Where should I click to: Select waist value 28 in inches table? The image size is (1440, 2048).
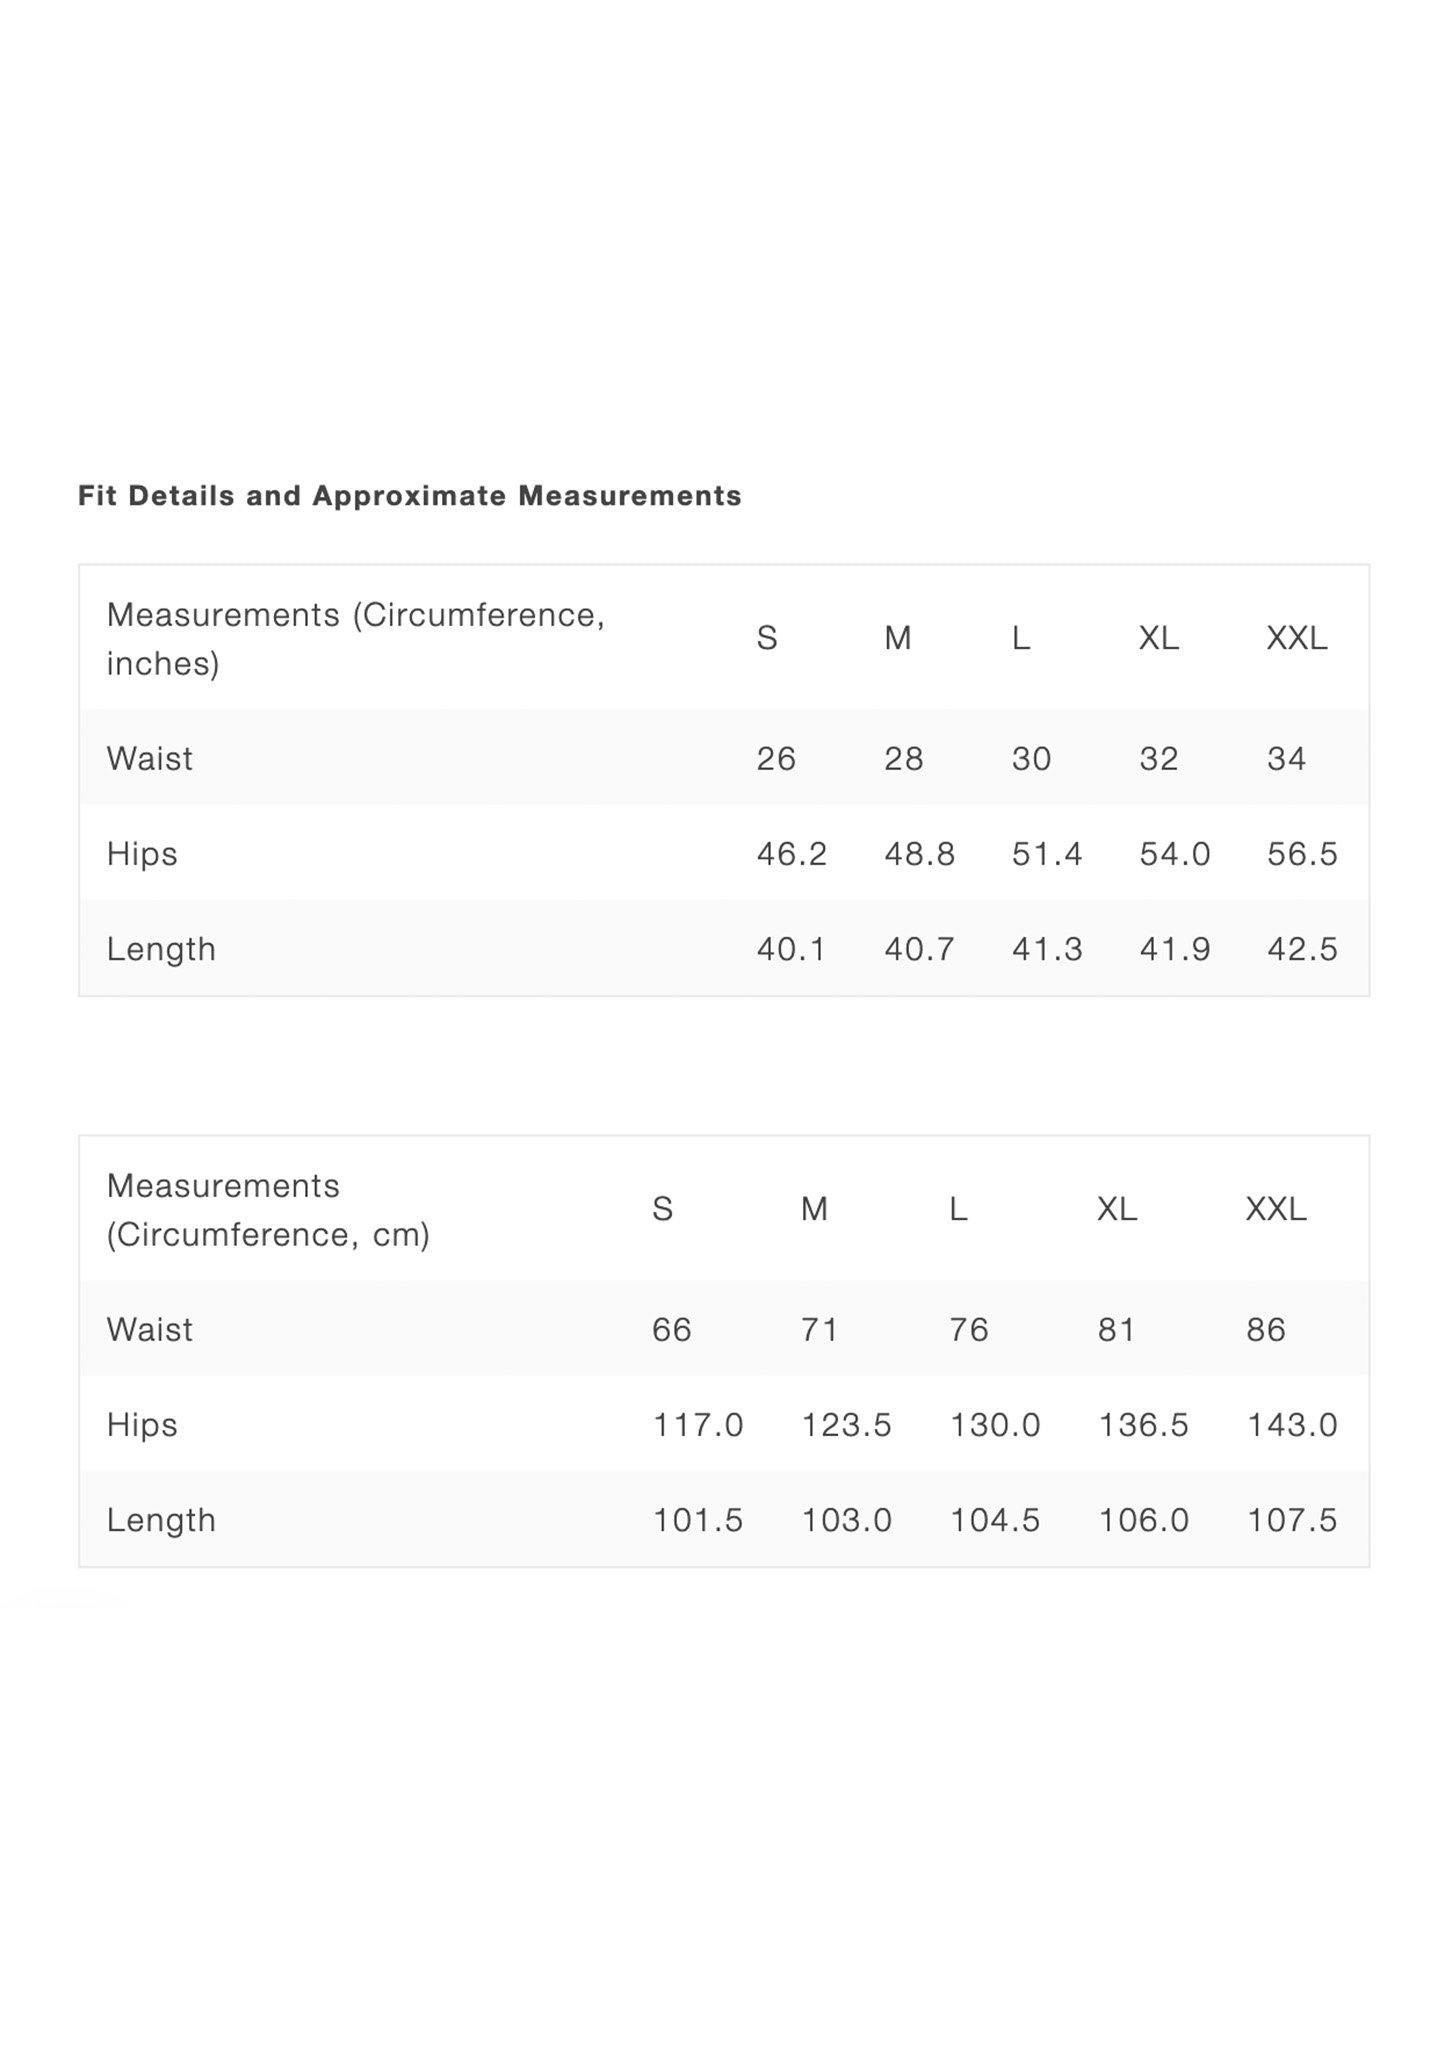click(903, 759)
